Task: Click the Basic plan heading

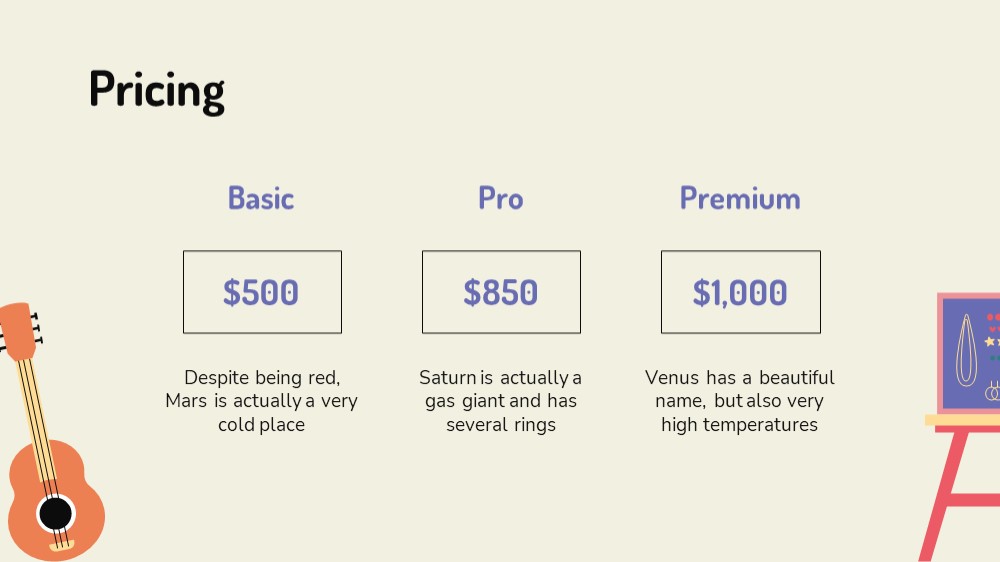Action: coord(261,198)
